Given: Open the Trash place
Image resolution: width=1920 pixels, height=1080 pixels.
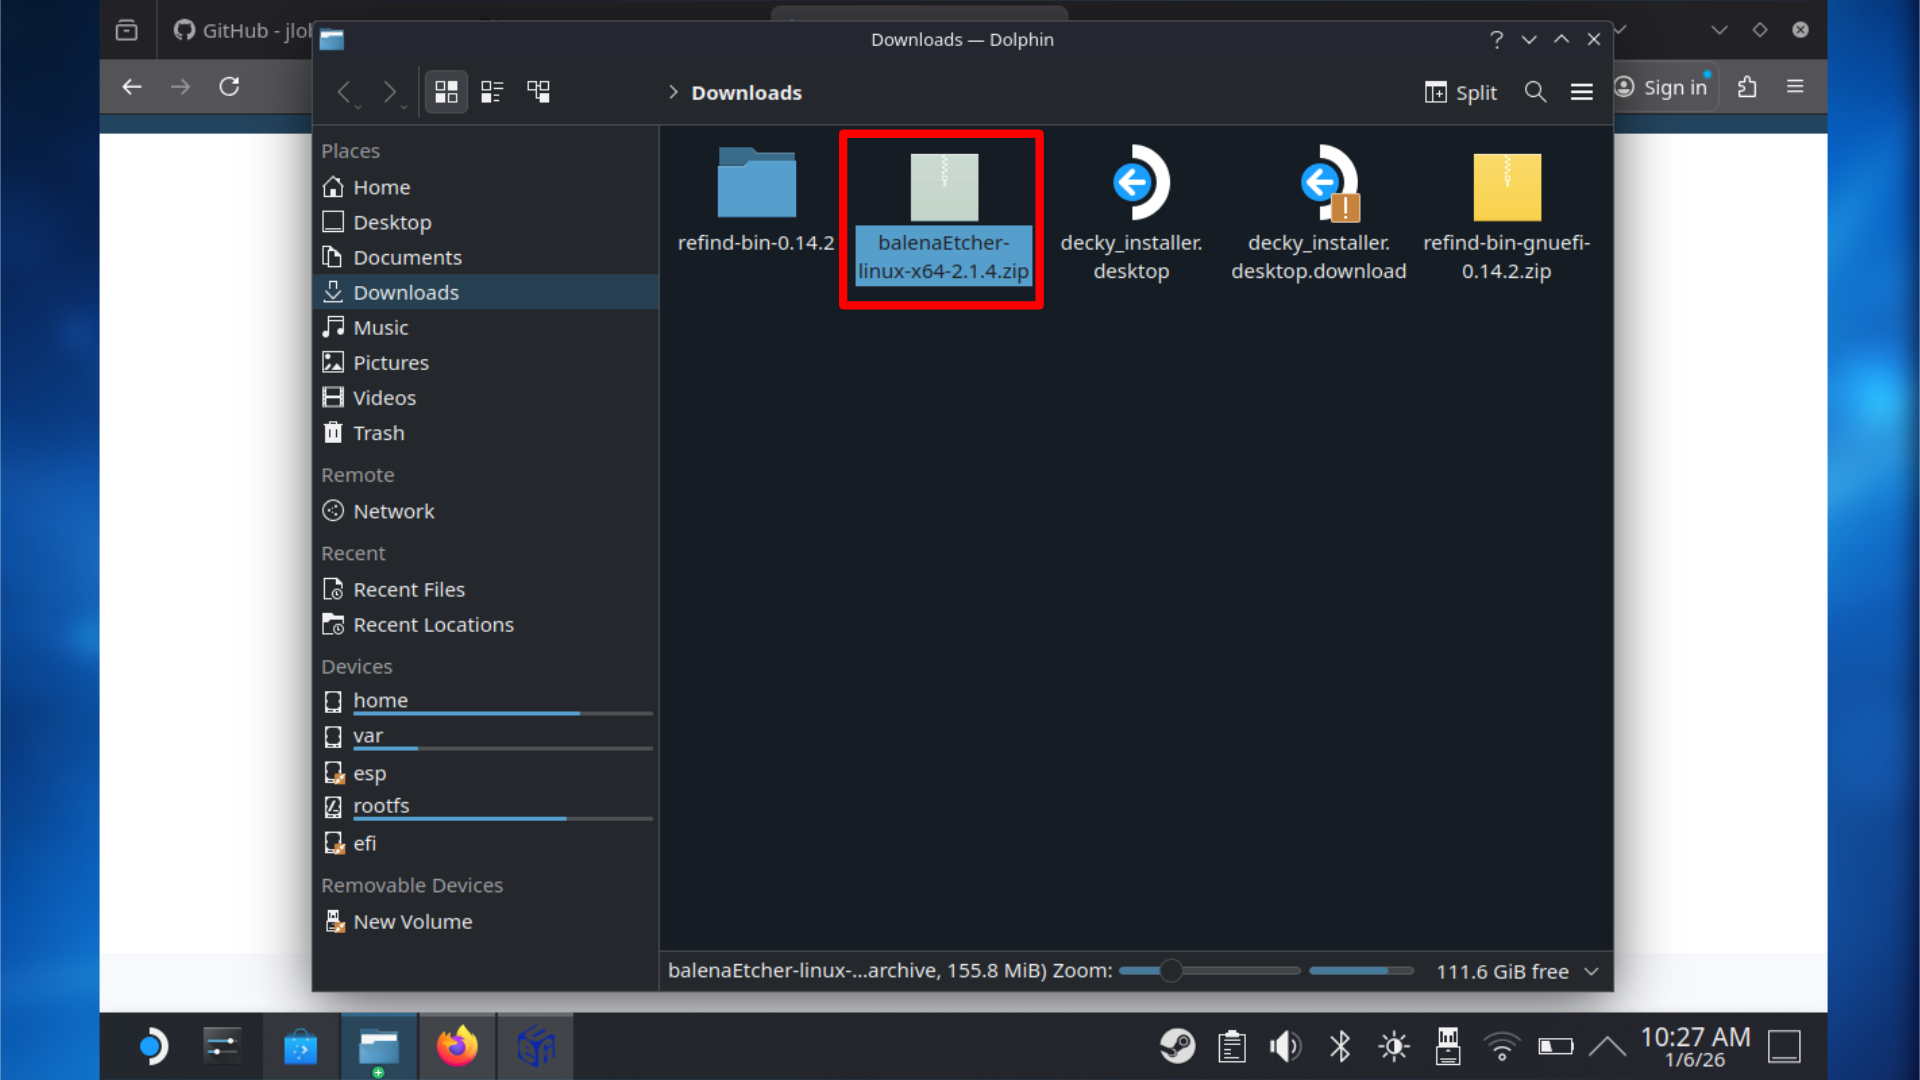Looking at the screenshot, I should (378, 433).
